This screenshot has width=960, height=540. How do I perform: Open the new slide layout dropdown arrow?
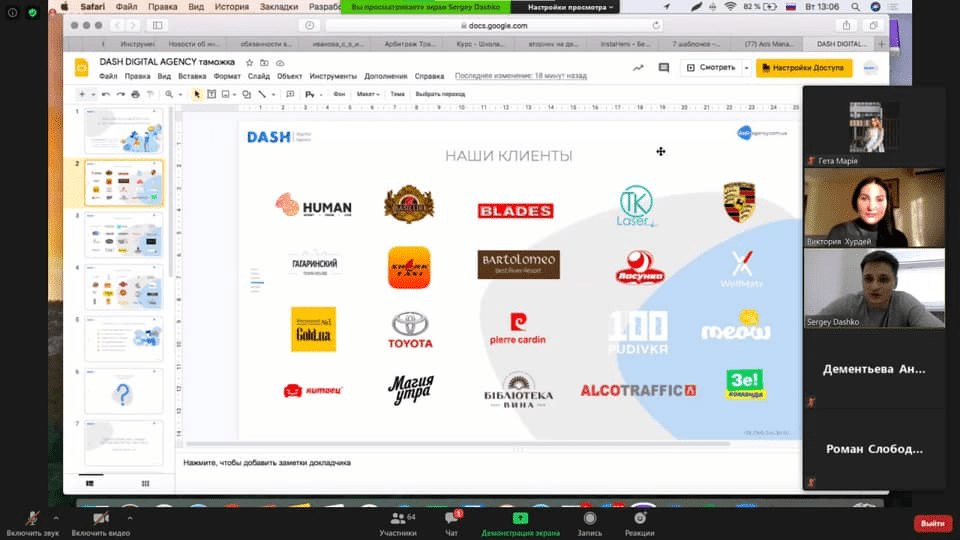click(93, 94)
